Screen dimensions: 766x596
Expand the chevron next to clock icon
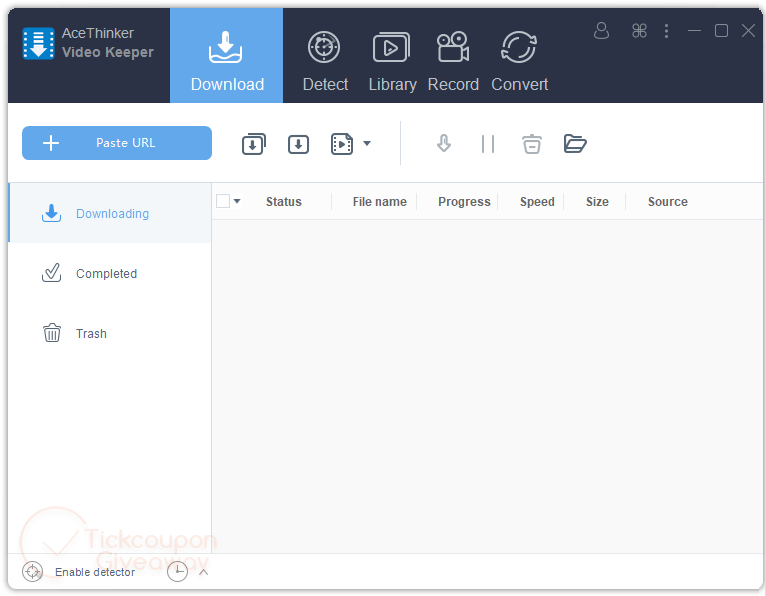click(x=204, y=572)
